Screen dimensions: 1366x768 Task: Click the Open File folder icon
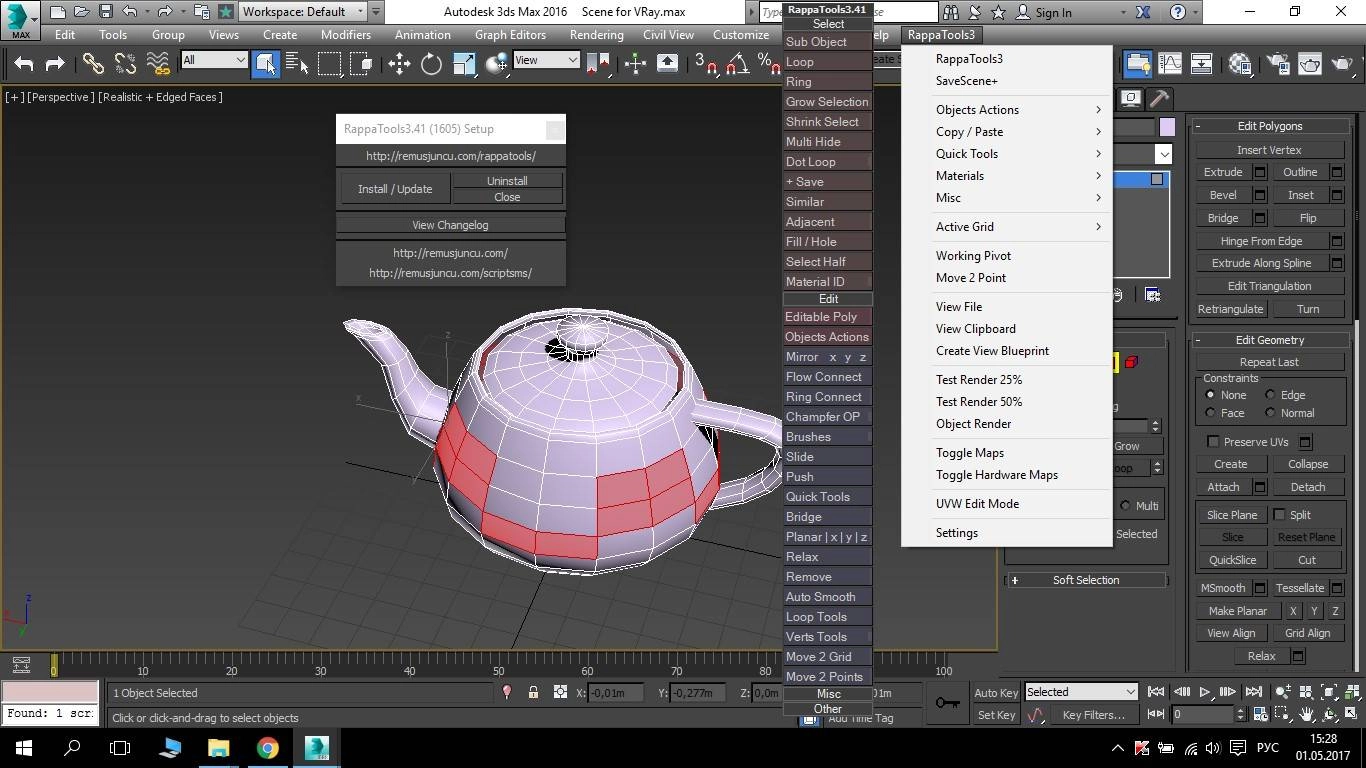point(82,12)
